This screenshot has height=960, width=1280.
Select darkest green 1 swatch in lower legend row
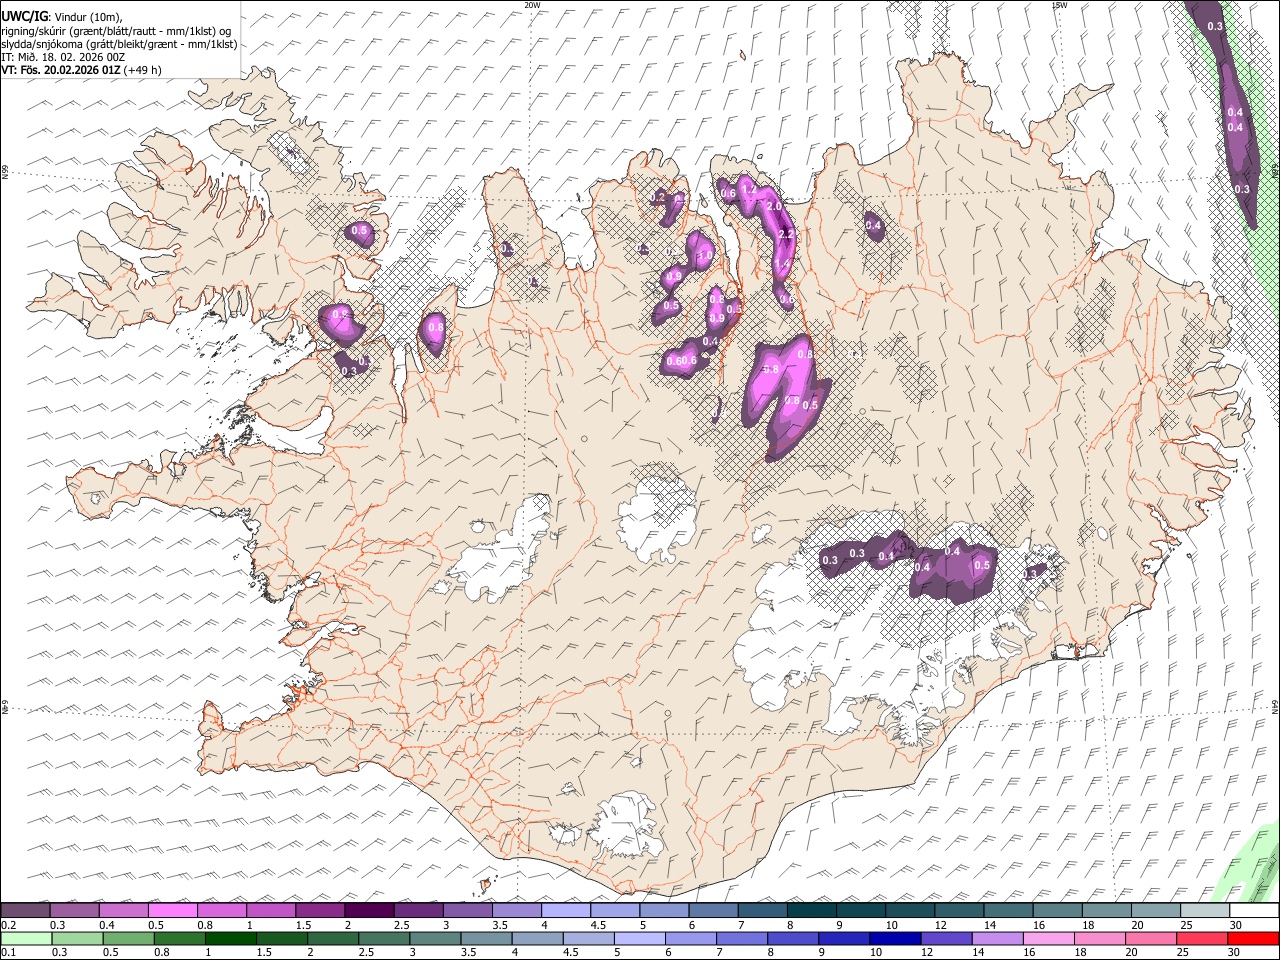(230, 938)
